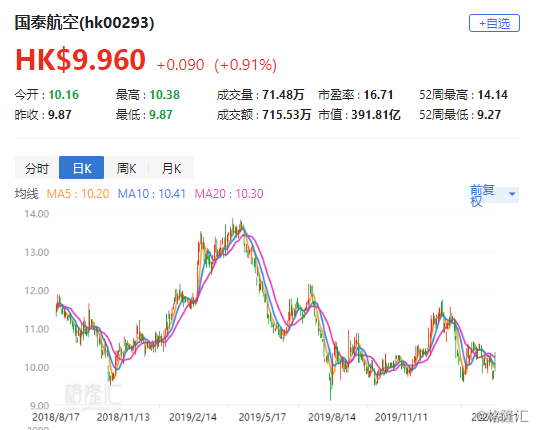Click the 均线 label above chart
The height and width of the screenshot is (430, 536).
(x=26, y=194)
